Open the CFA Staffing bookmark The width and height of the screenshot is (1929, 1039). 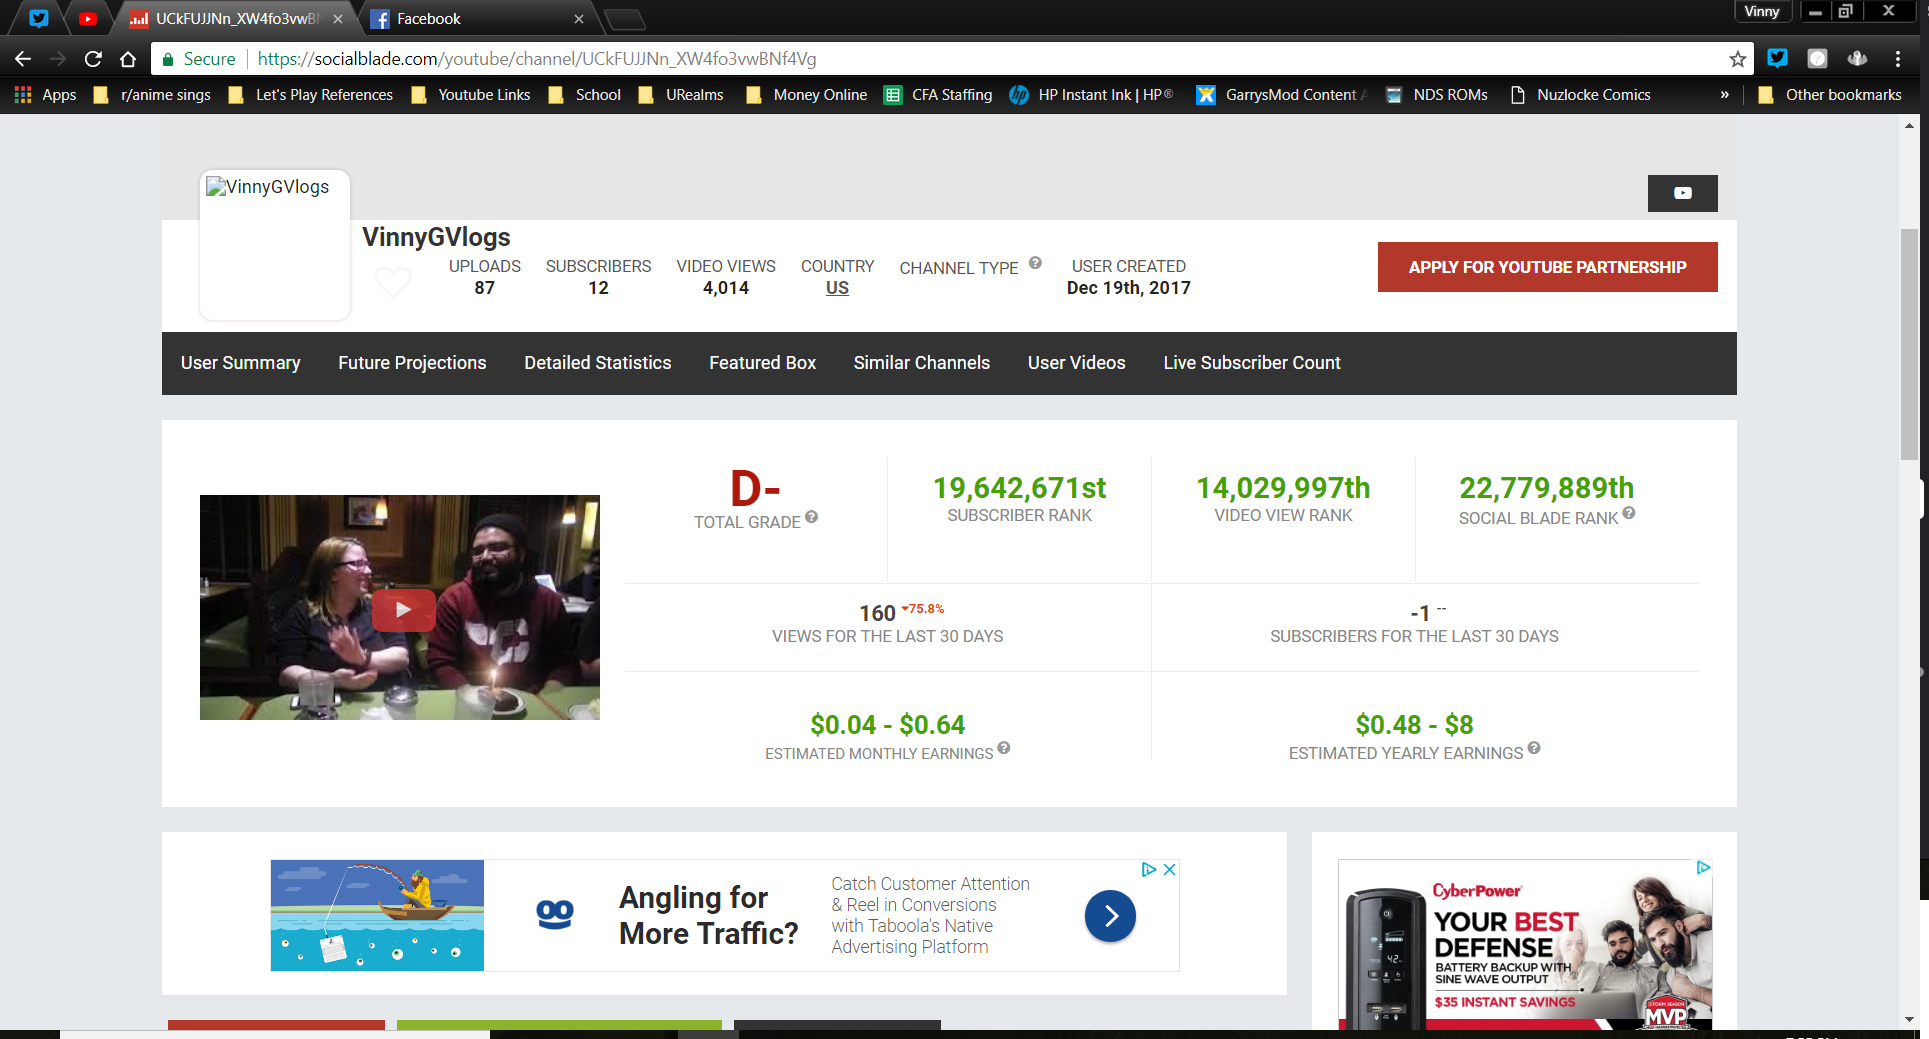[x=938, y=95]
